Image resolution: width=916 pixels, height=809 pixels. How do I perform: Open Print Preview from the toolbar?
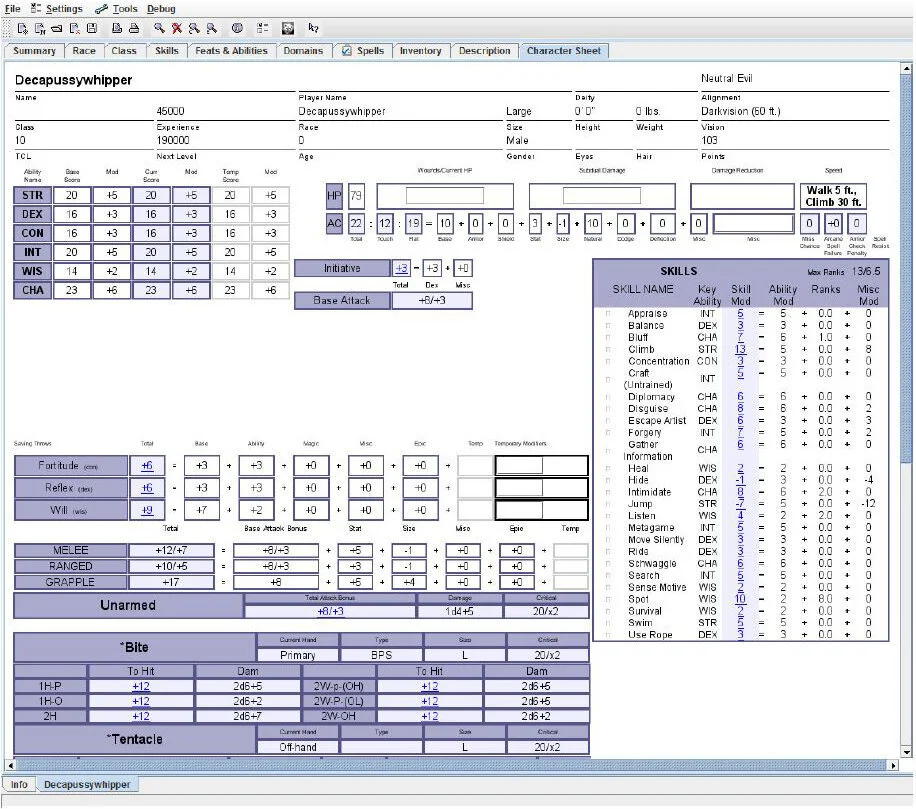[117, 28]
